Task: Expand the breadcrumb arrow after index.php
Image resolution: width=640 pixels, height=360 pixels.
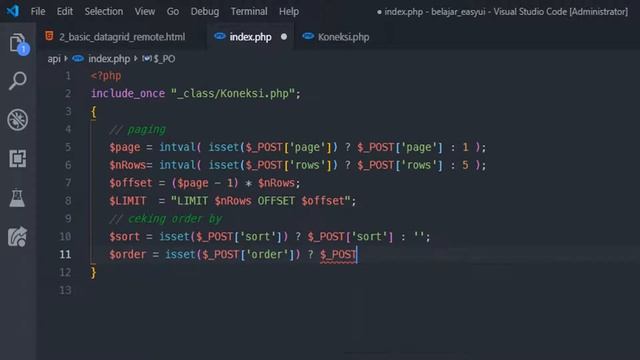Action: 136,59
